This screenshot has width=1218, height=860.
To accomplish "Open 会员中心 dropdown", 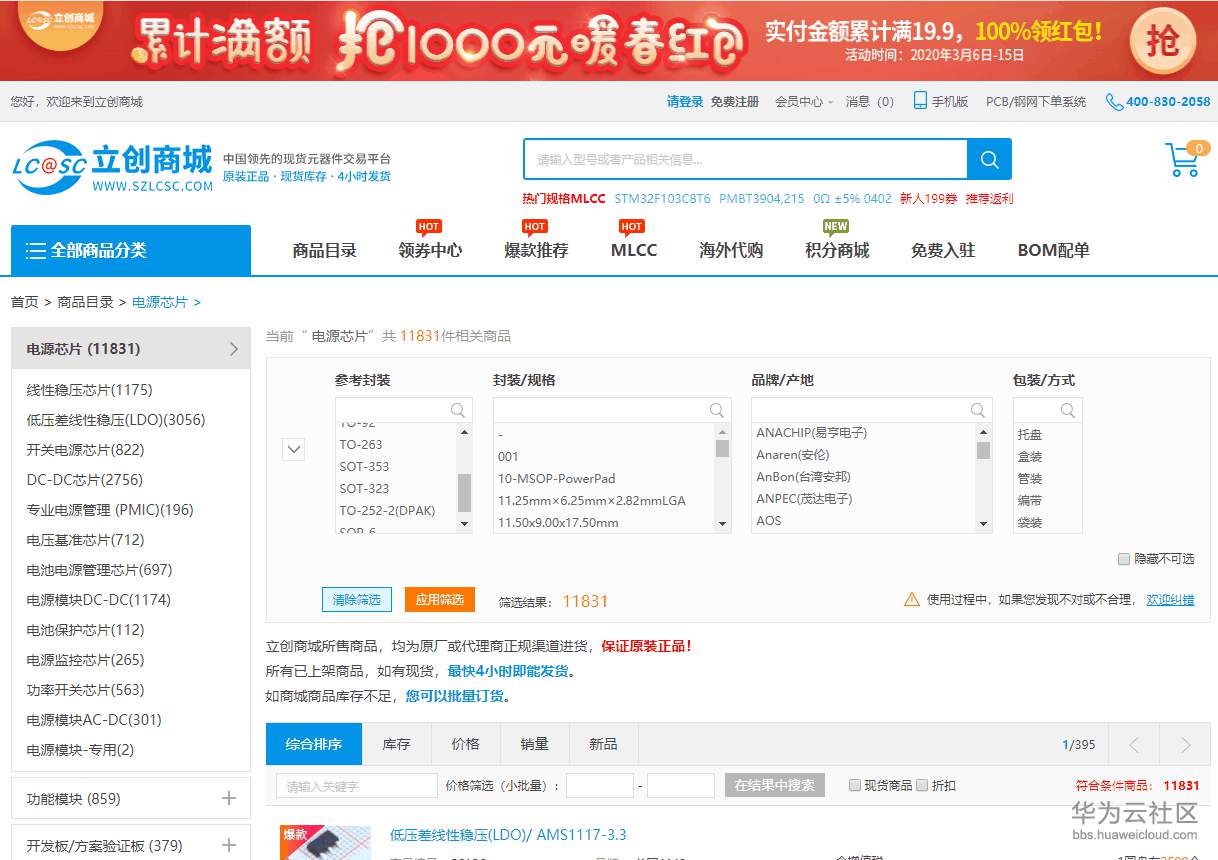I will 804,101.
